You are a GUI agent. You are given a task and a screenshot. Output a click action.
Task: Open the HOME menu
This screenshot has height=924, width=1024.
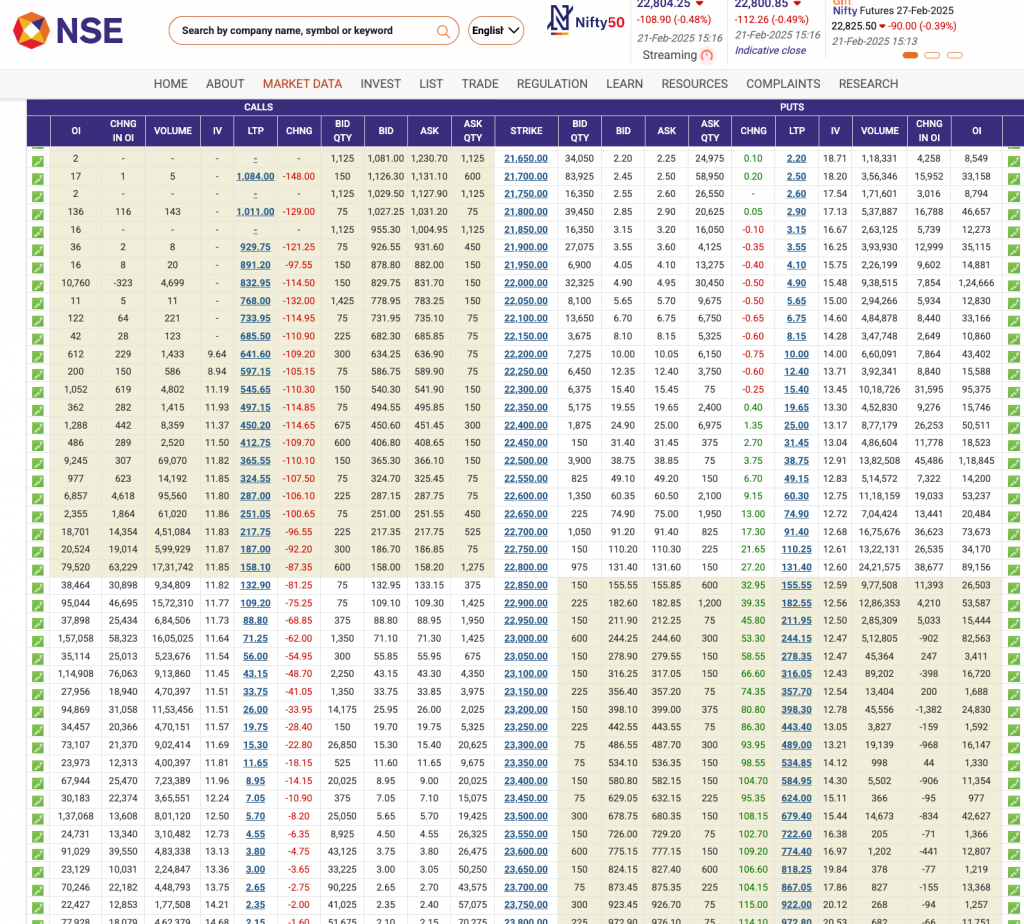click(170, 84)
